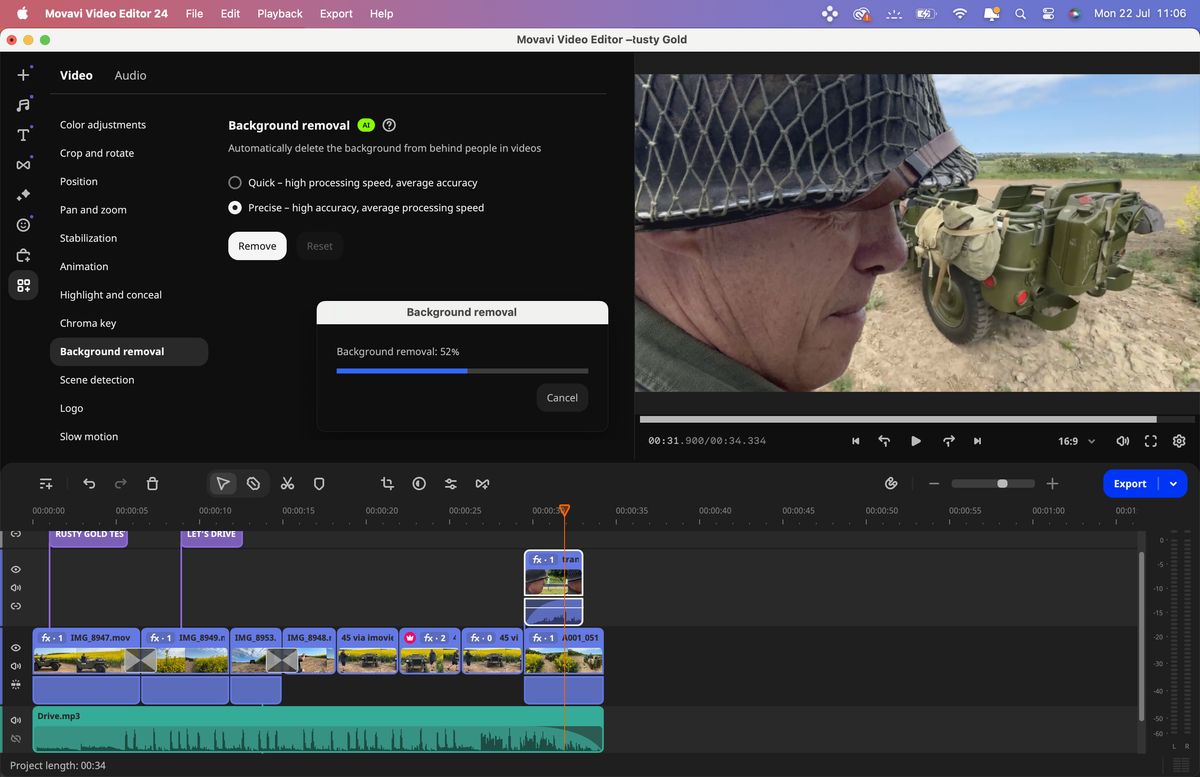
Task: Select the Split scissors tool in the timeline toolbar
Action: (x=287, y=483)
